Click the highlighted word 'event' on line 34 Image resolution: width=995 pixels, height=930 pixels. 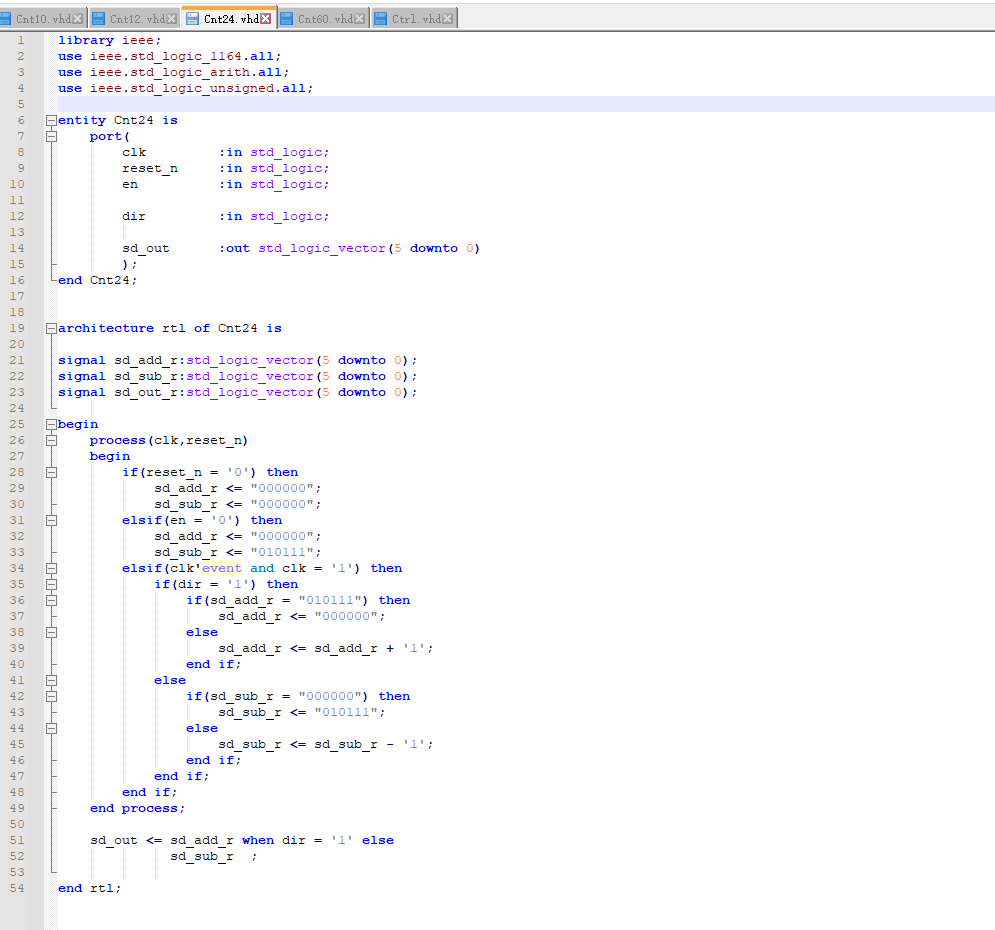[221, 568]
